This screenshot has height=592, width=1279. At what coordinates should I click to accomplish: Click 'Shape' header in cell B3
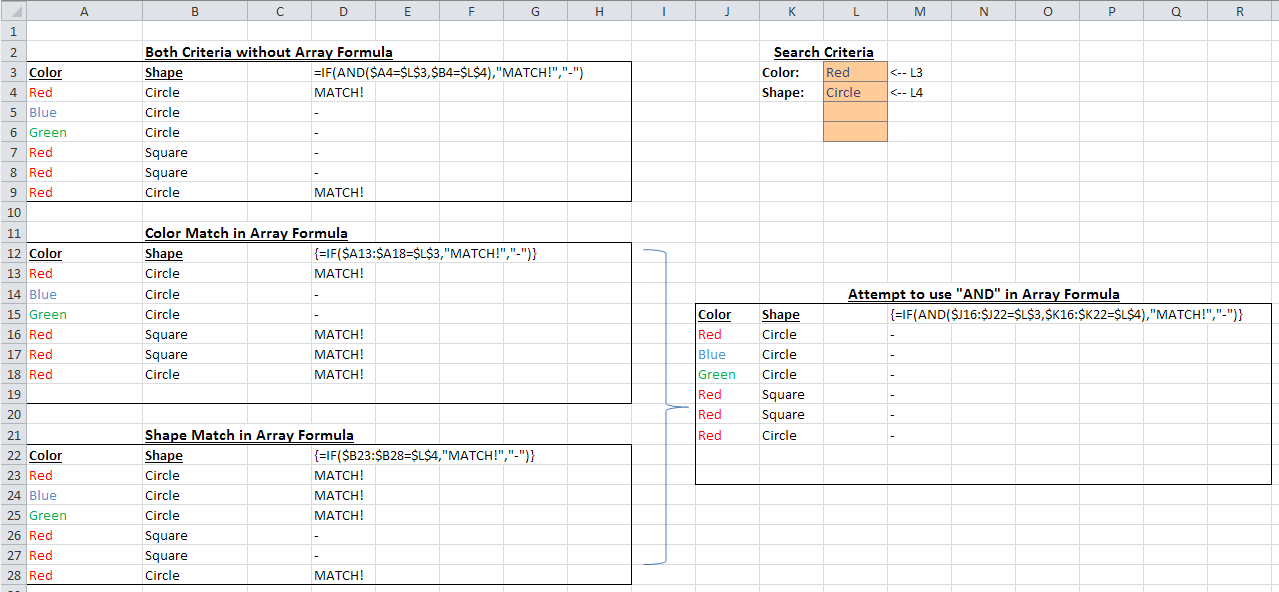click(x=164, y=72)
